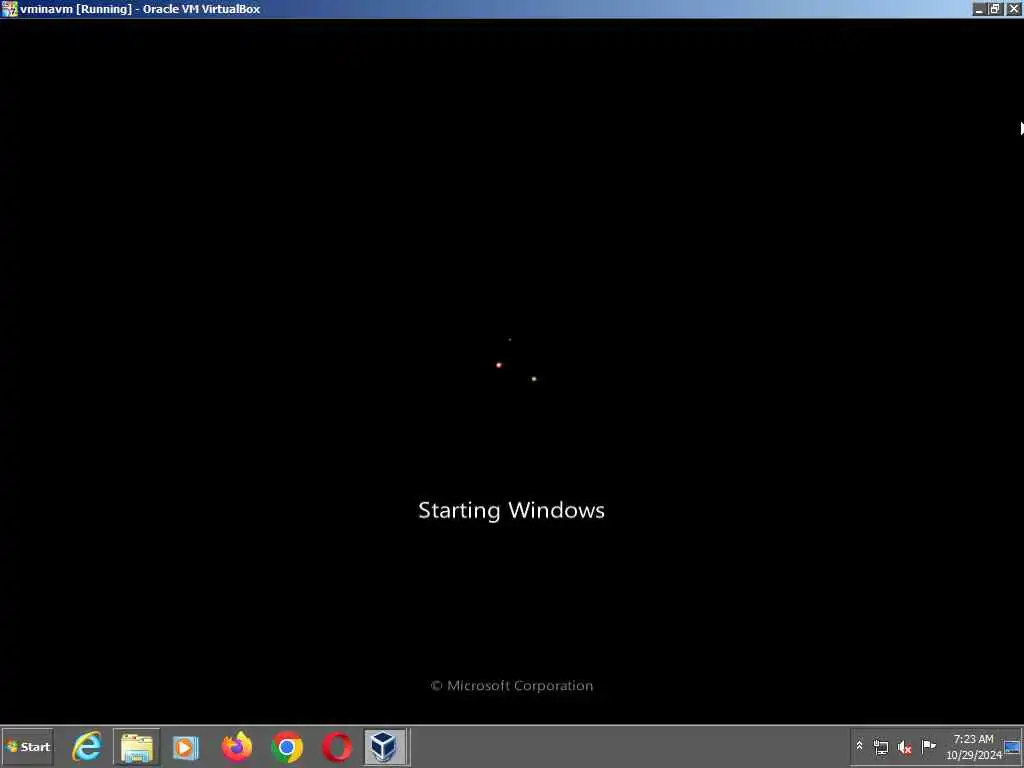
Task: Open Windows Media Player
Action: tap(186, 747)
